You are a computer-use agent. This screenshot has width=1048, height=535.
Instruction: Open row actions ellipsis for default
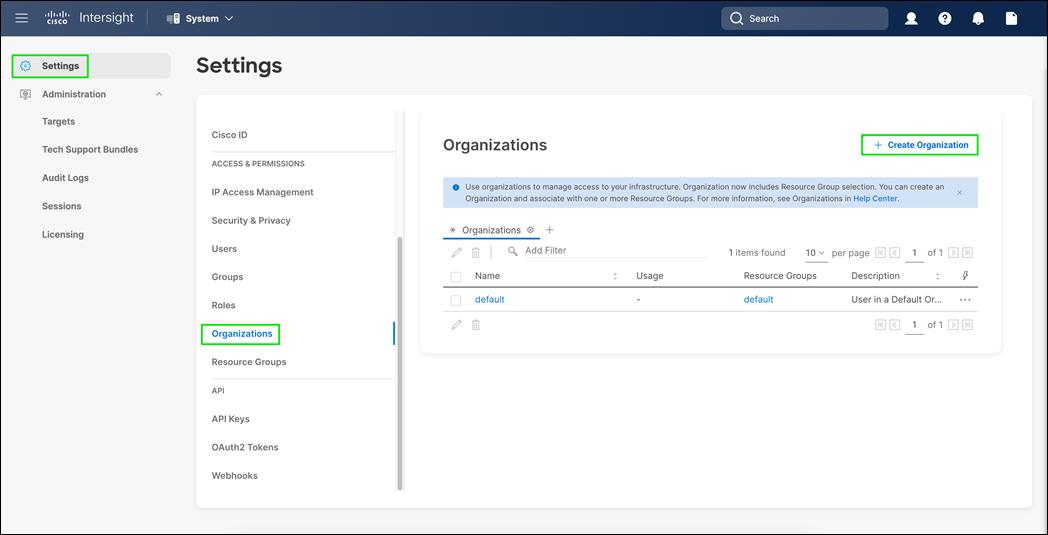pos(964,300)
